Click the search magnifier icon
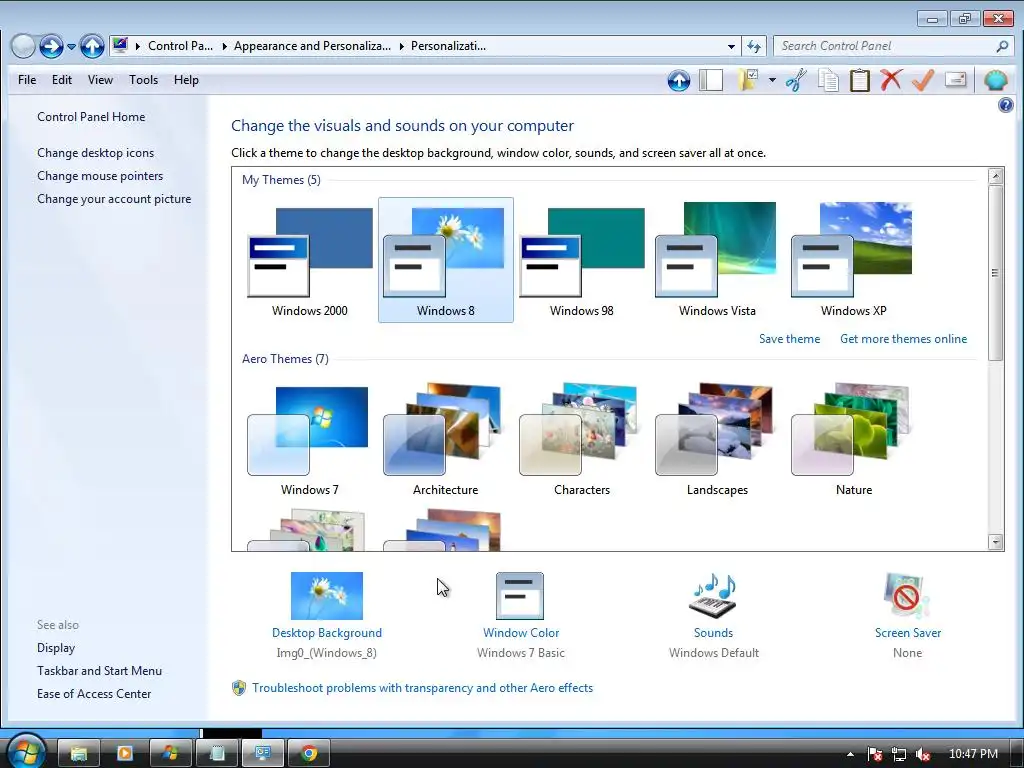Image resolution: width=1024 pixels, height=768 pixels. click(1002, 46)
